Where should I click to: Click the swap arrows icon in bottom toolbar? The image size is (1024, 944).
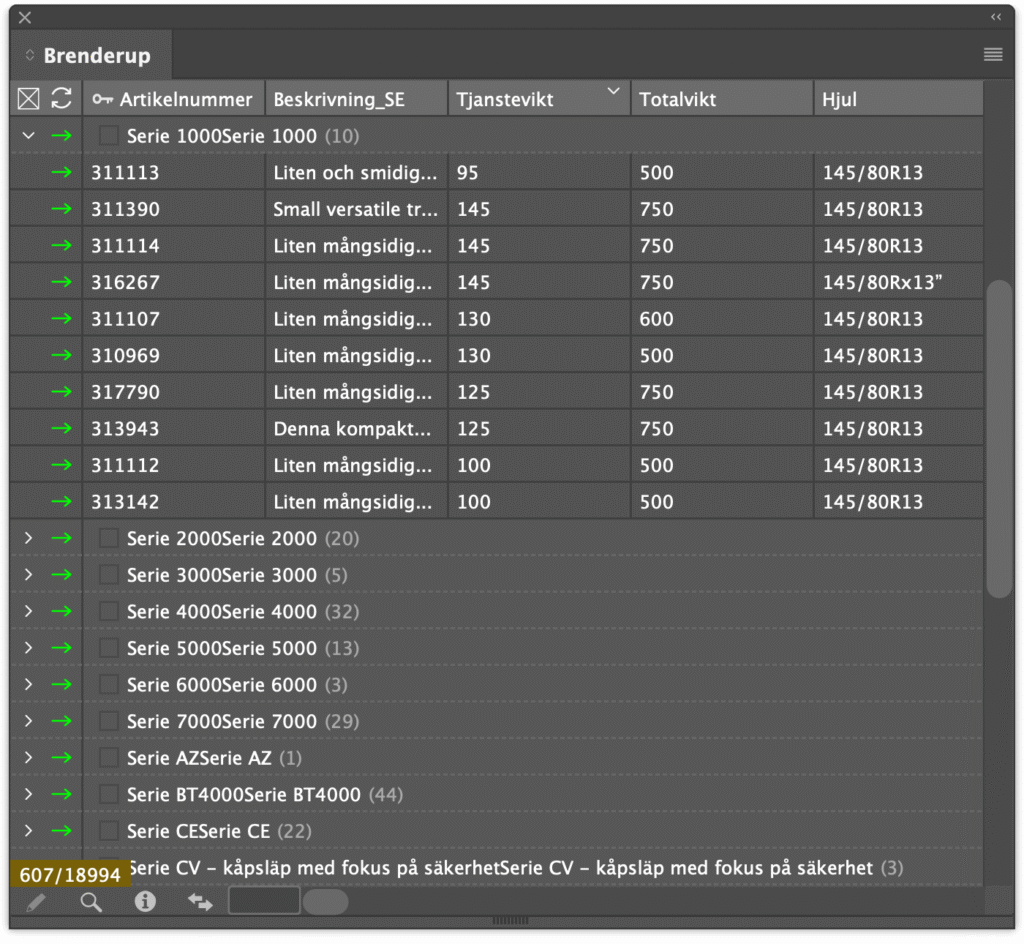[200, 902]
